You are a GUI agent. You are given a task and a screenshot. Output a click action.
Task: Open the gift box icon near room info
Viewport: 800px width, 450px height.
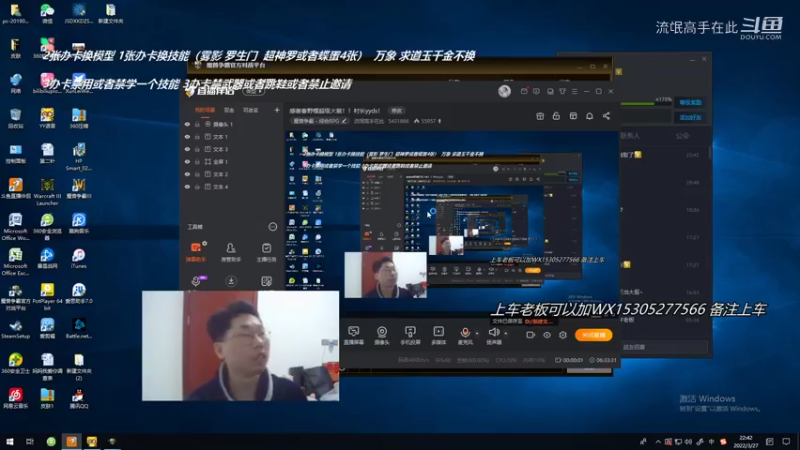[x=540, y=116]
